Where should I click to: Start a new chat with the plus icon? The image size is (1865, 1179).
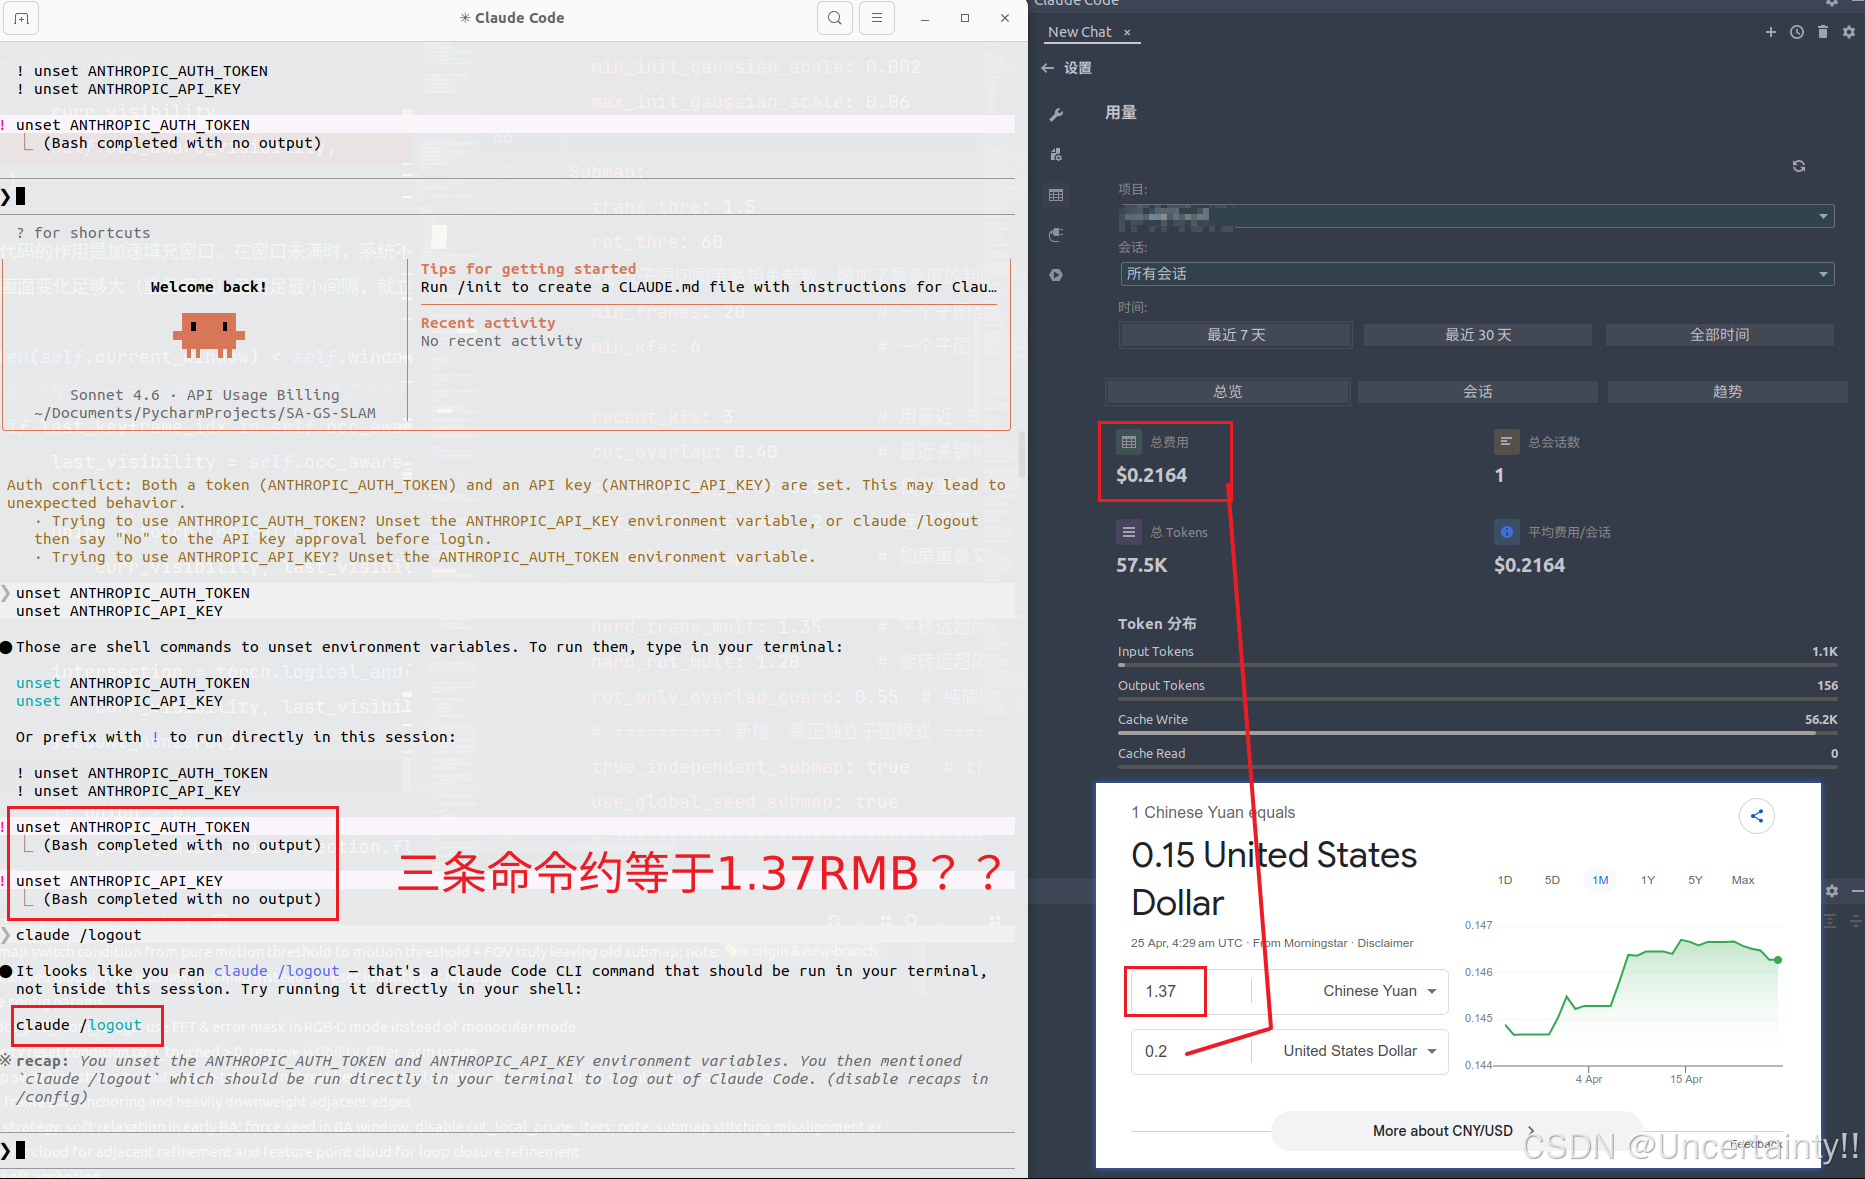click(x=1771, y=32)
